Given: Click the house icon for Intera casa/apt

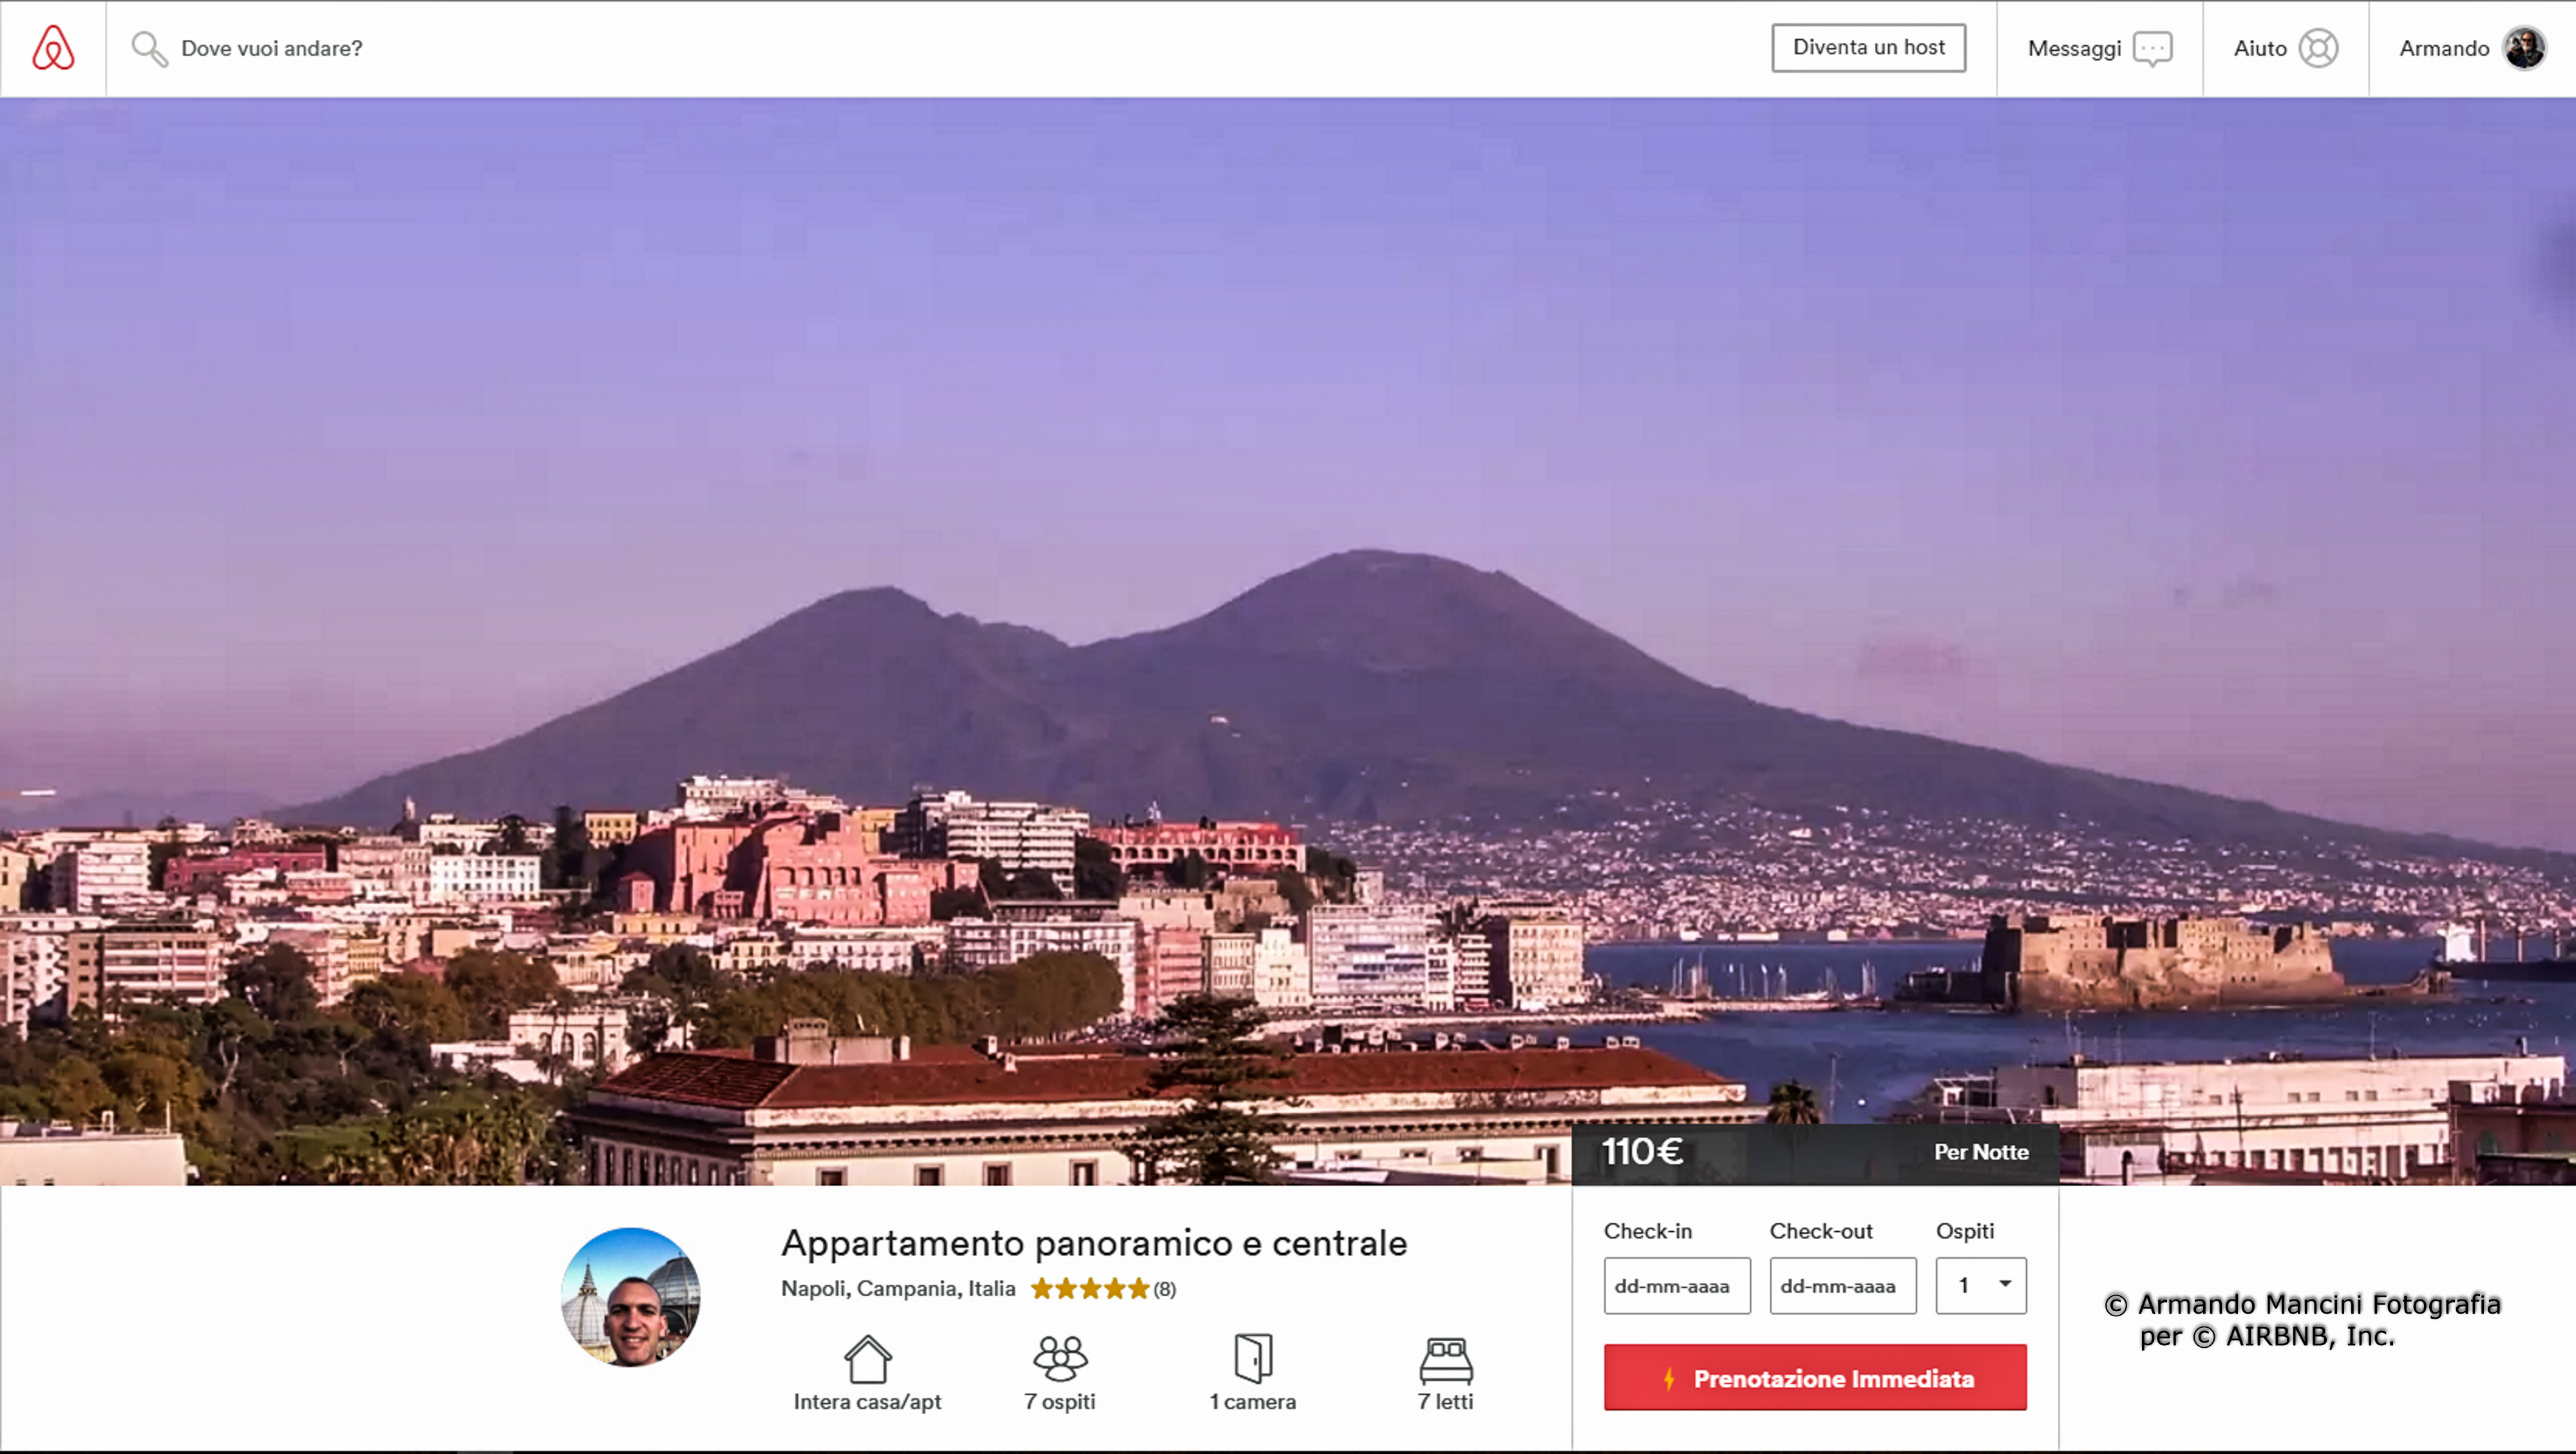Looking at the screenshot, I should coord(867,1358).
